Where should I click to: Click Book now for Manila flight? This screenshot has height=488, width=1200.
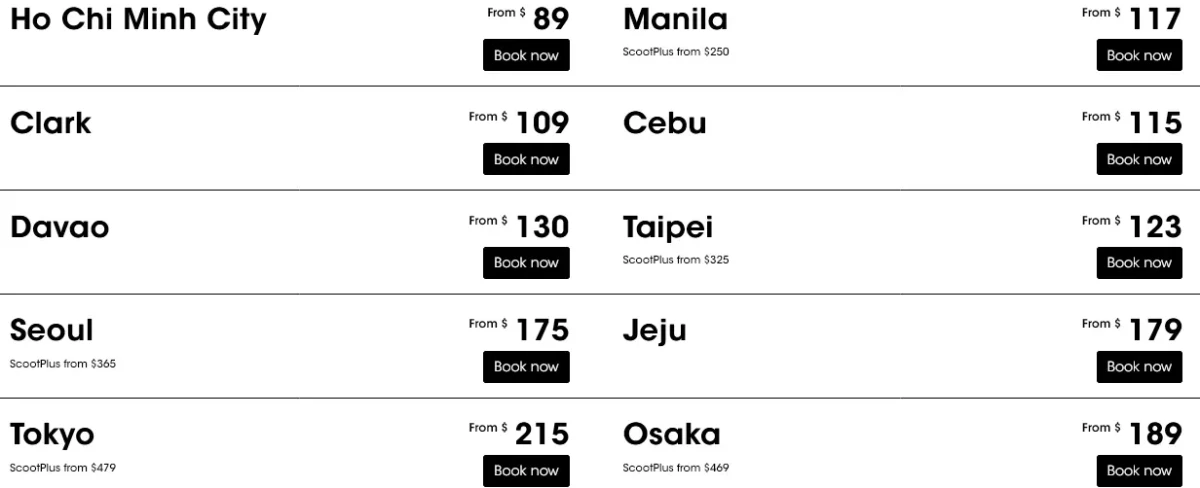point(1139,55)
